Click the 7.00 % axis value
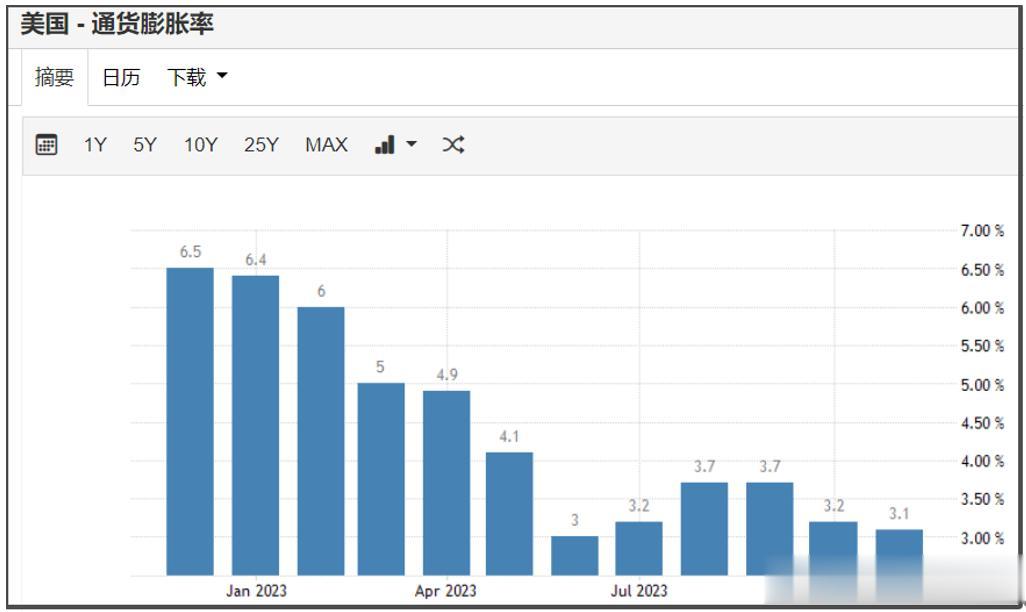 coord(982,230)
